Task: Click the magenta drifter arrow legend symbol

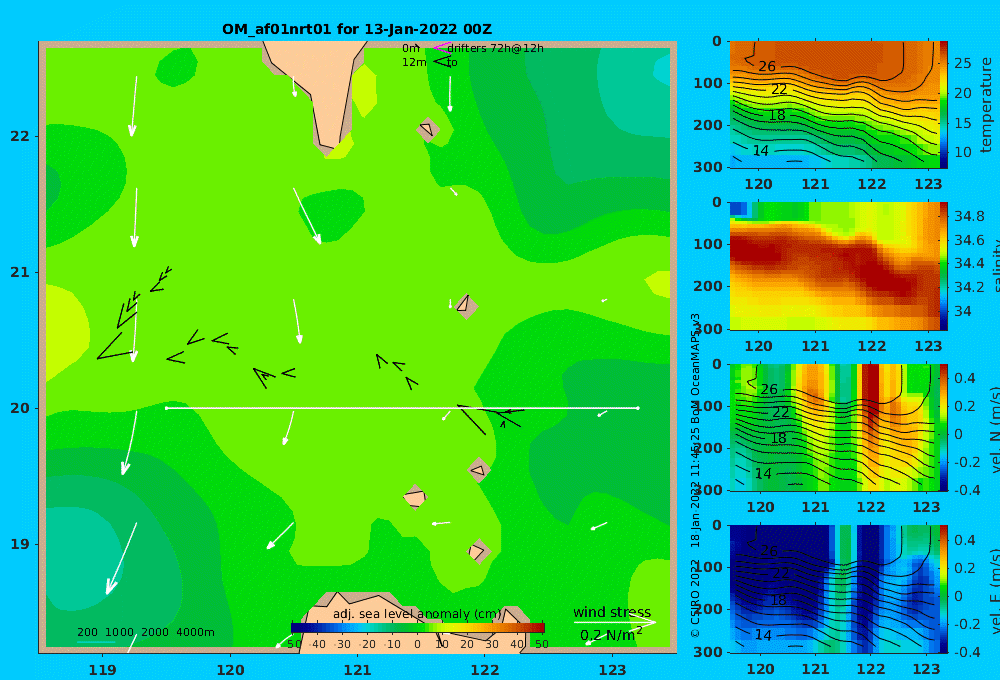Action: [441, 47]
